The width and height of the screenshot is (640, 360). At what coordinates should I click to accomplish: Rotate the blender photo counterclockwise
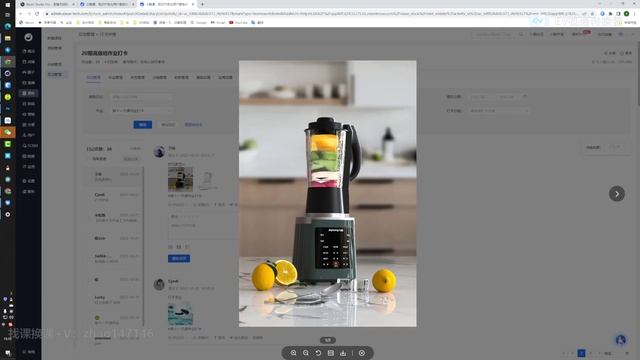[318, 353]
